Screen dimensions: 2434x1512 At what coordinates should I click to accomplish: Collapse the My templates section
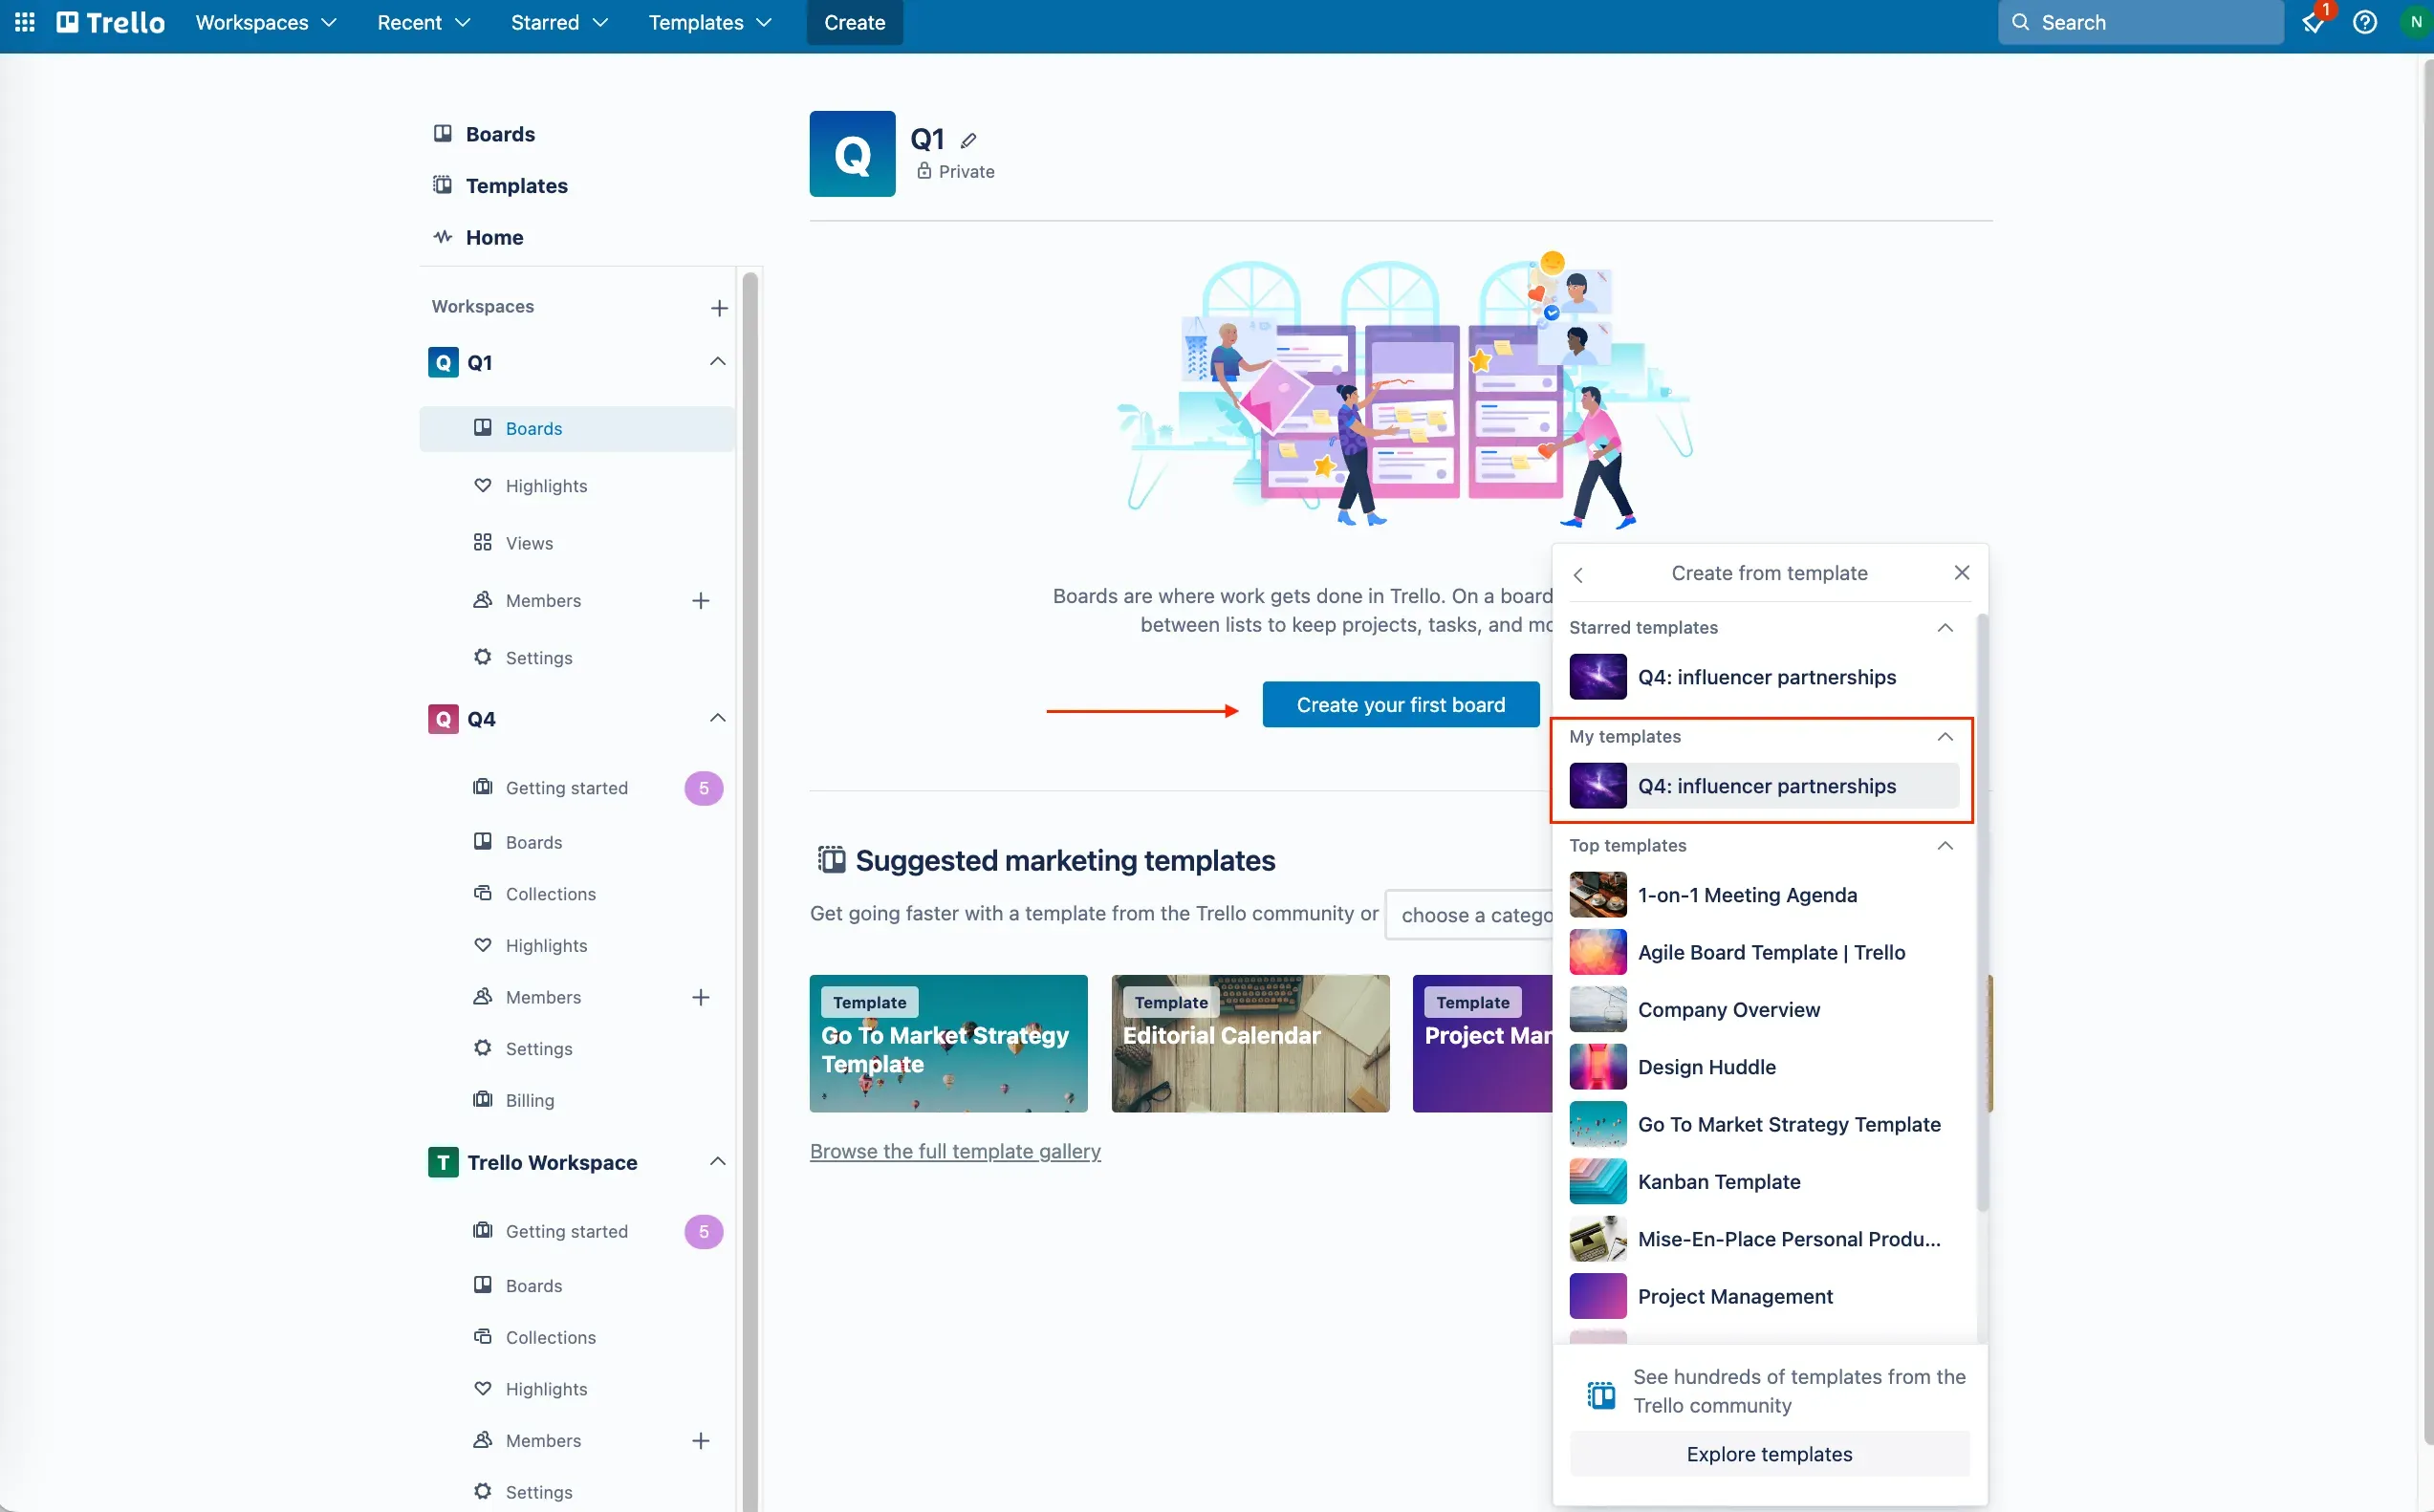pos(1945,737)
